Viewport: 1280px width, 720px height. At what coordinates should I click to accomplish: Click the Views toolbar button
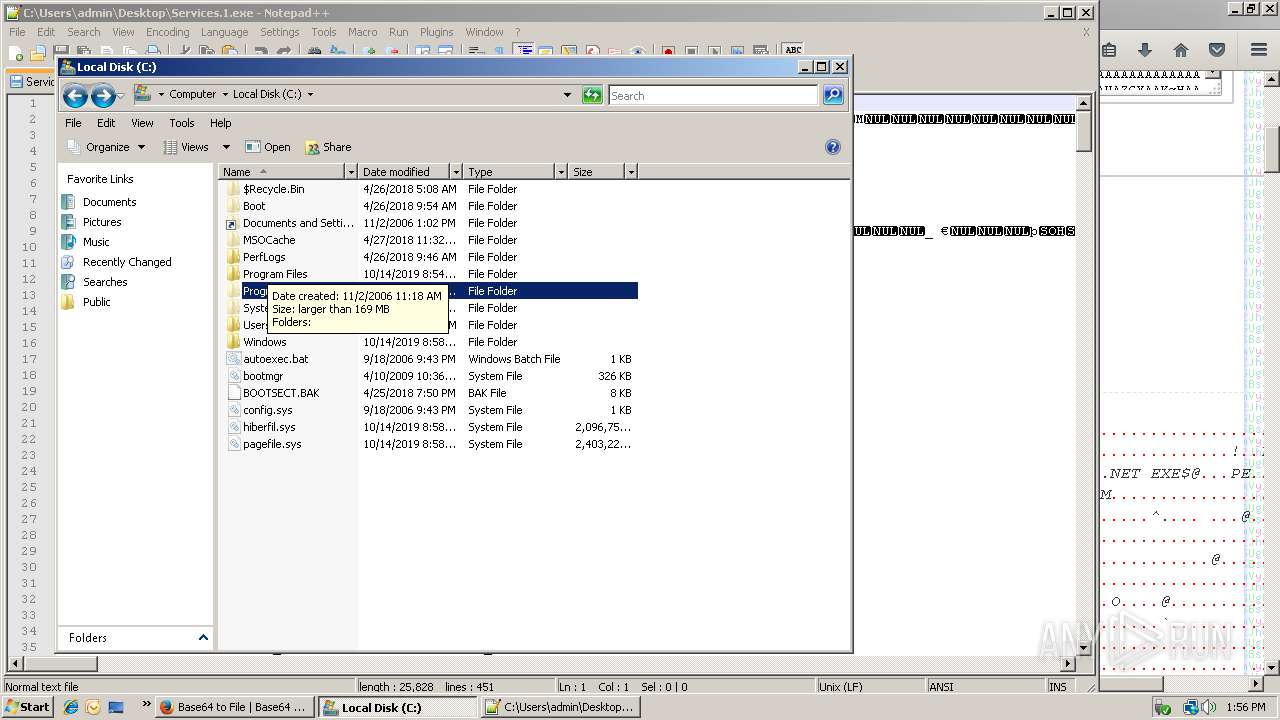[x=187, y=147]
